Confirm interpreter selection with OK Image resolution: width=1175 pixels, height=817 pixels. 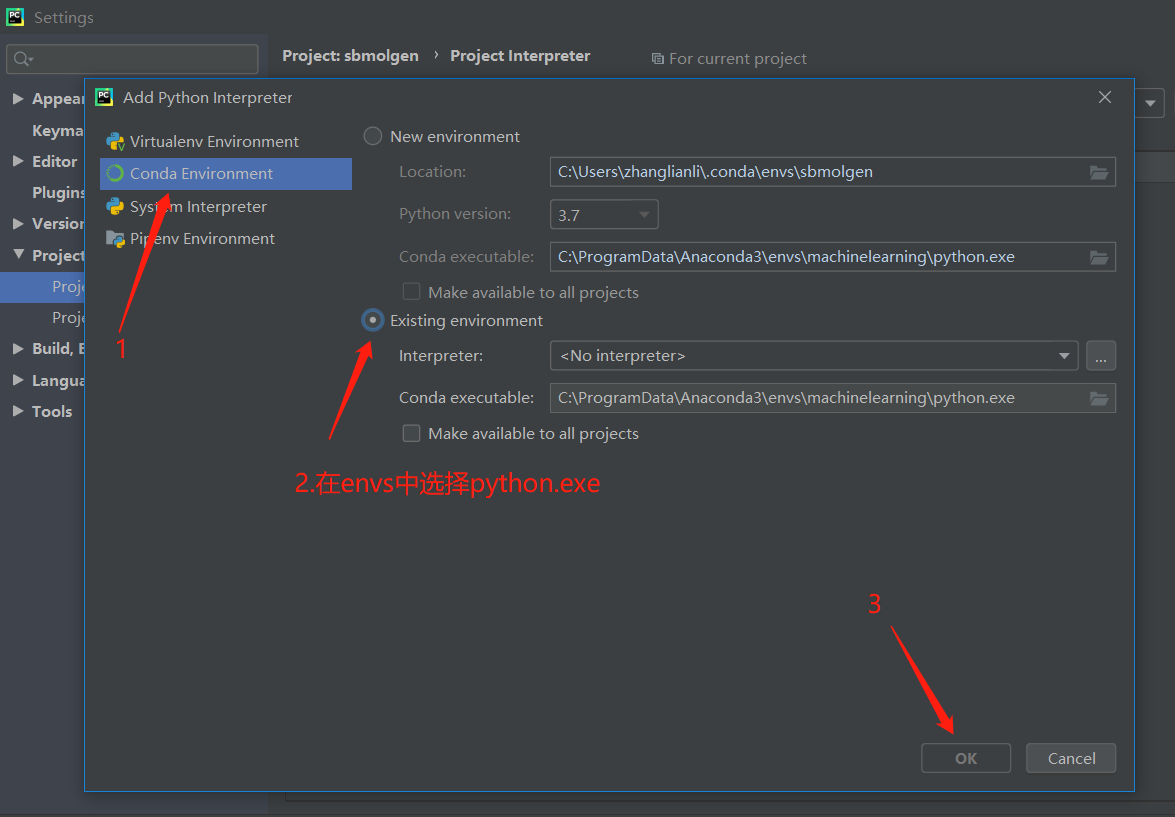[965, 758]
